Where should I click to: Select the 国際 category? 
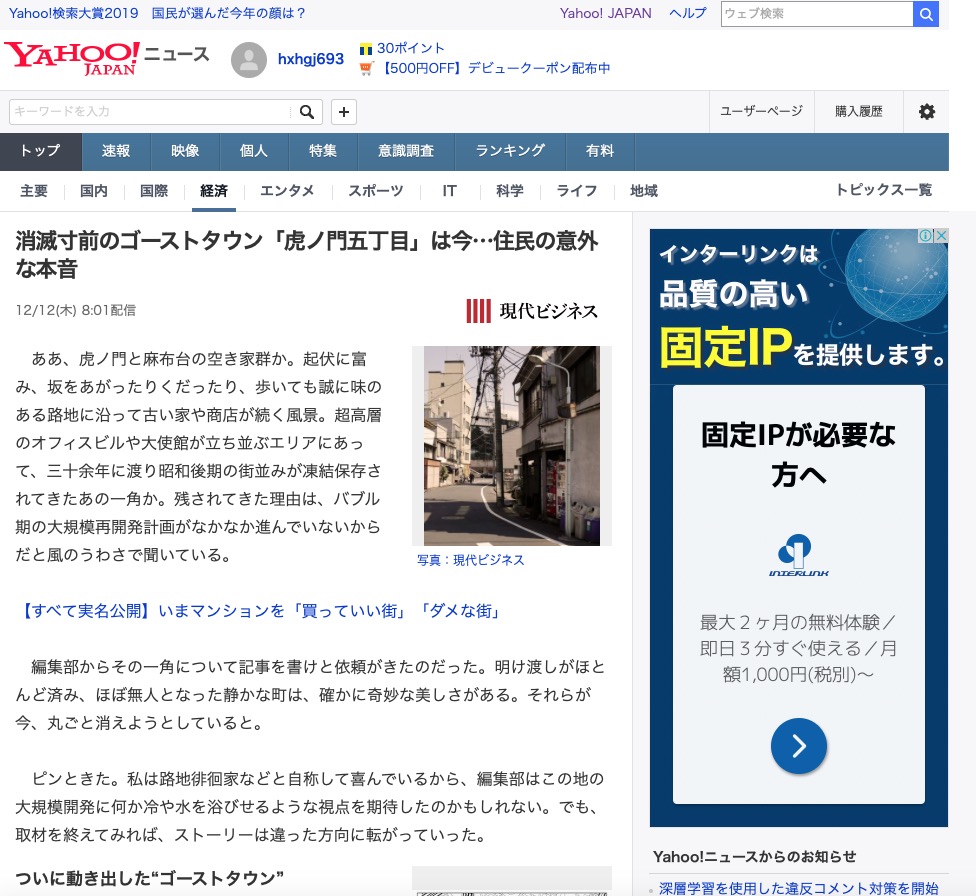tap(154, 191)
